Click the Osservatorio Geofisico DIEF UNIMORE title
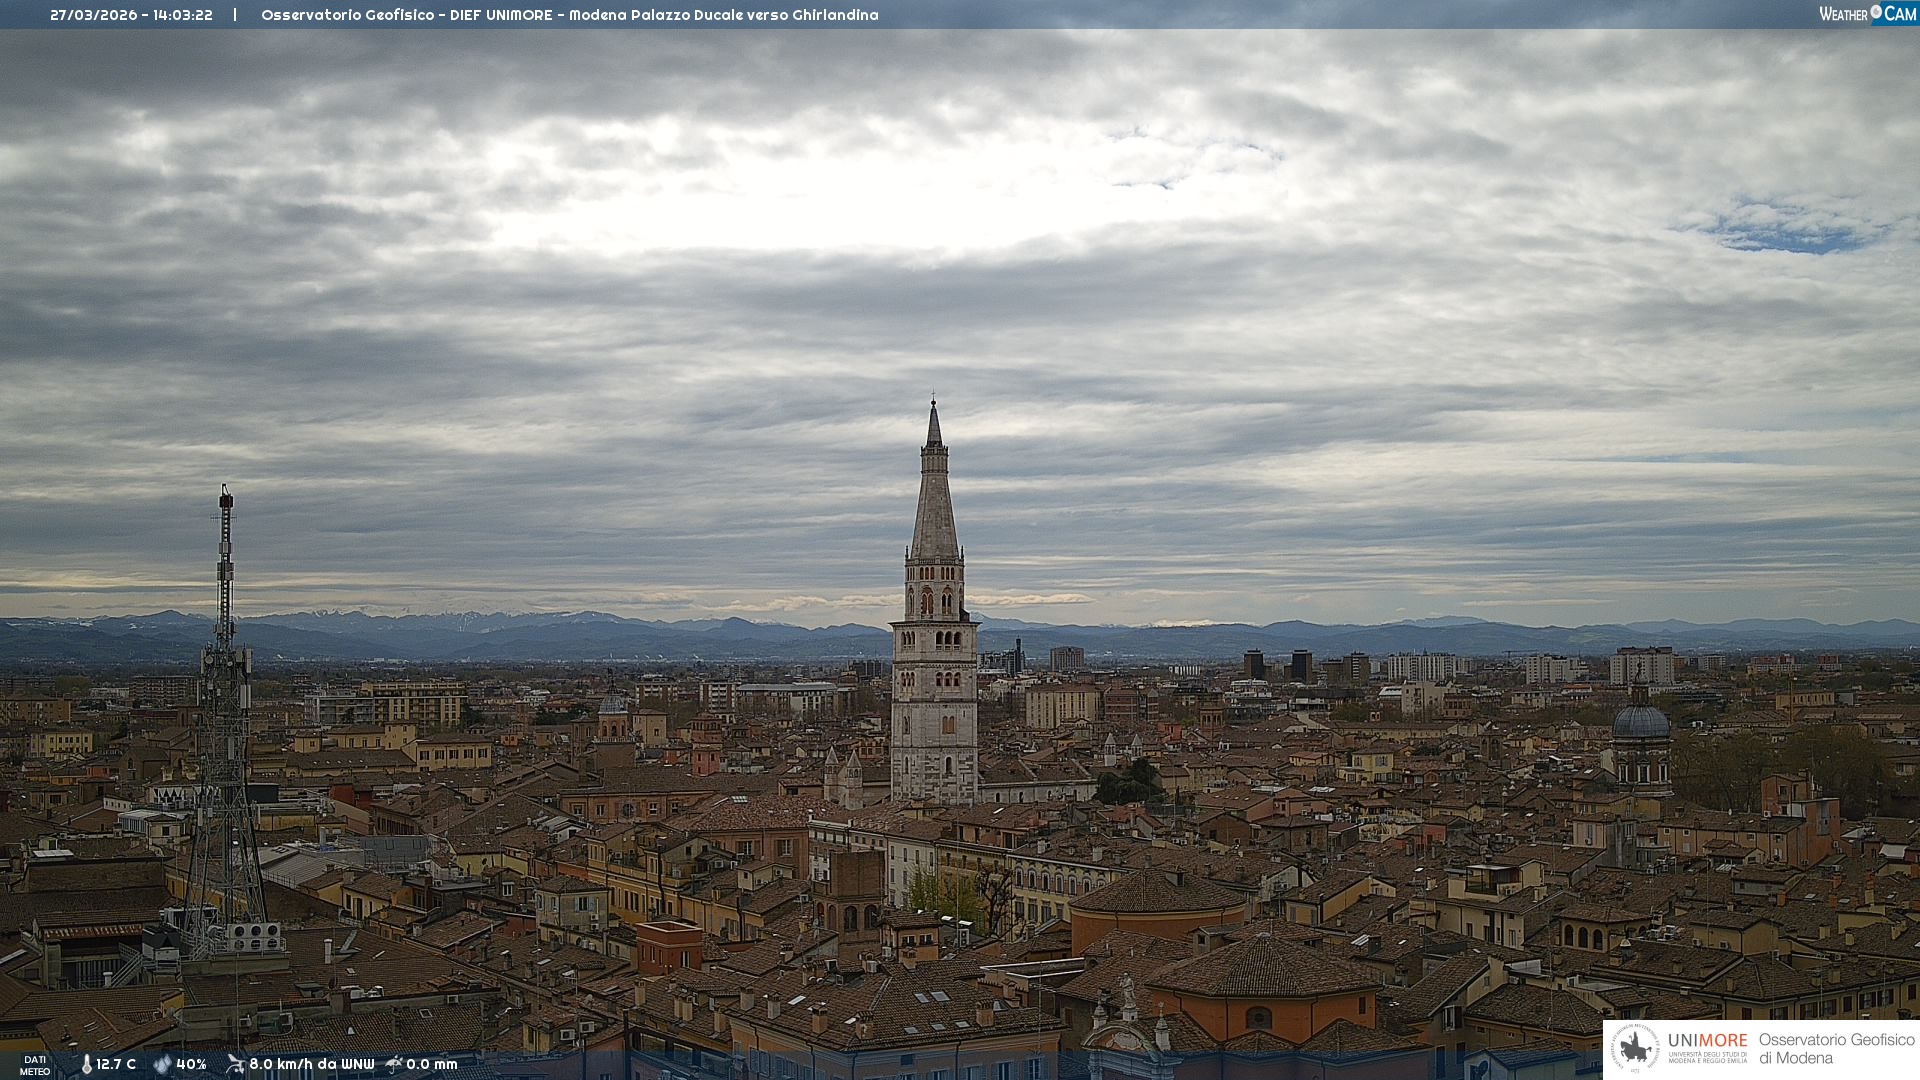 coord(569,15)
